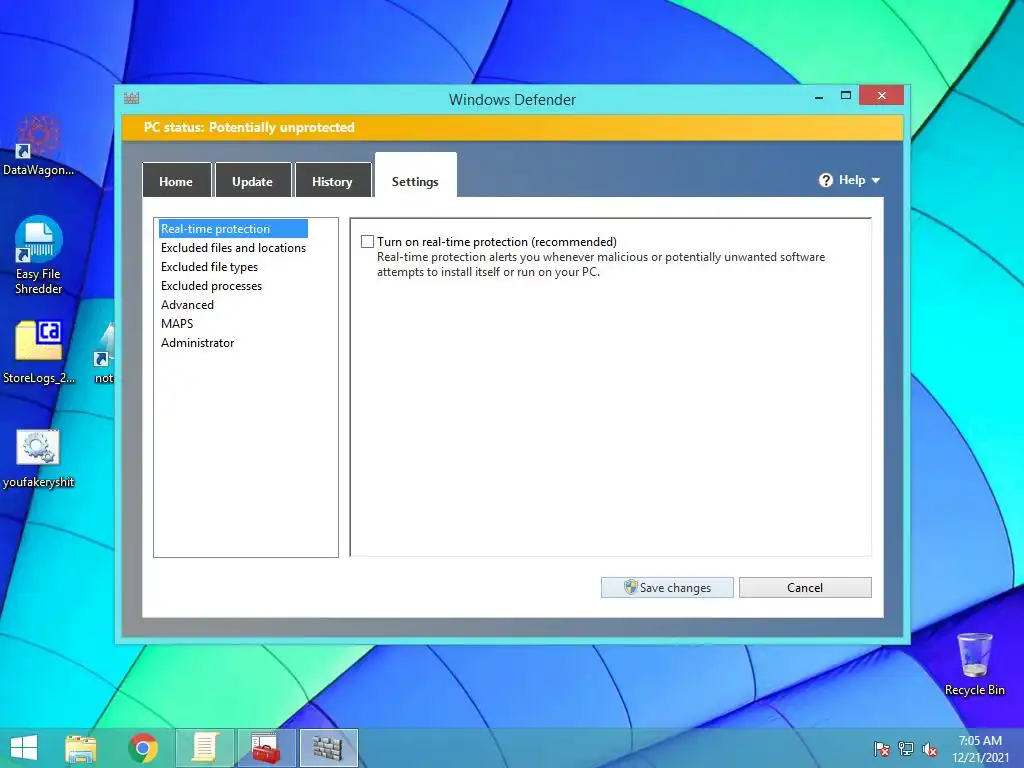Open Excluded files and locations

coord(233,248)
